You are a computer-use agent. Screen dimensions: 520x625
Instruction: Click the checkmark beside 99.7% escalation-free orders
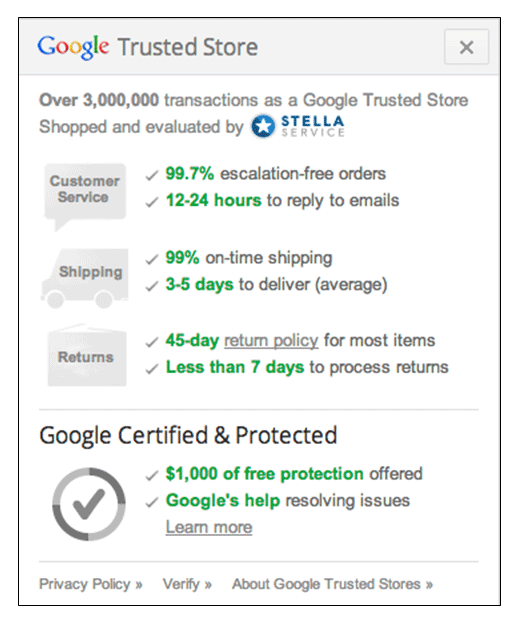pyautogui.click(x=152, y=175)
